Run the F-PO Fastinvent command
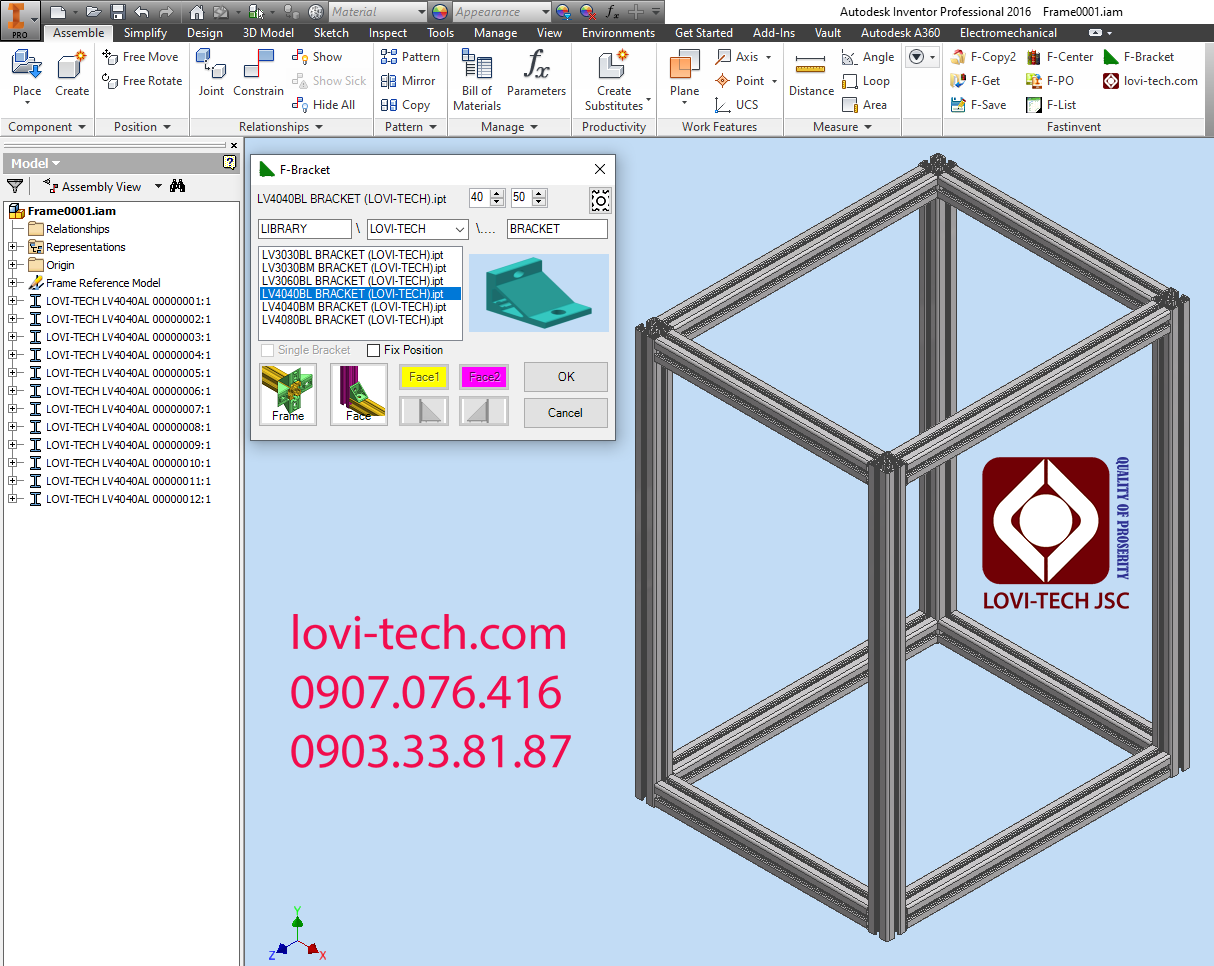Viewport: 1214px width, 966px height. 1050,81
